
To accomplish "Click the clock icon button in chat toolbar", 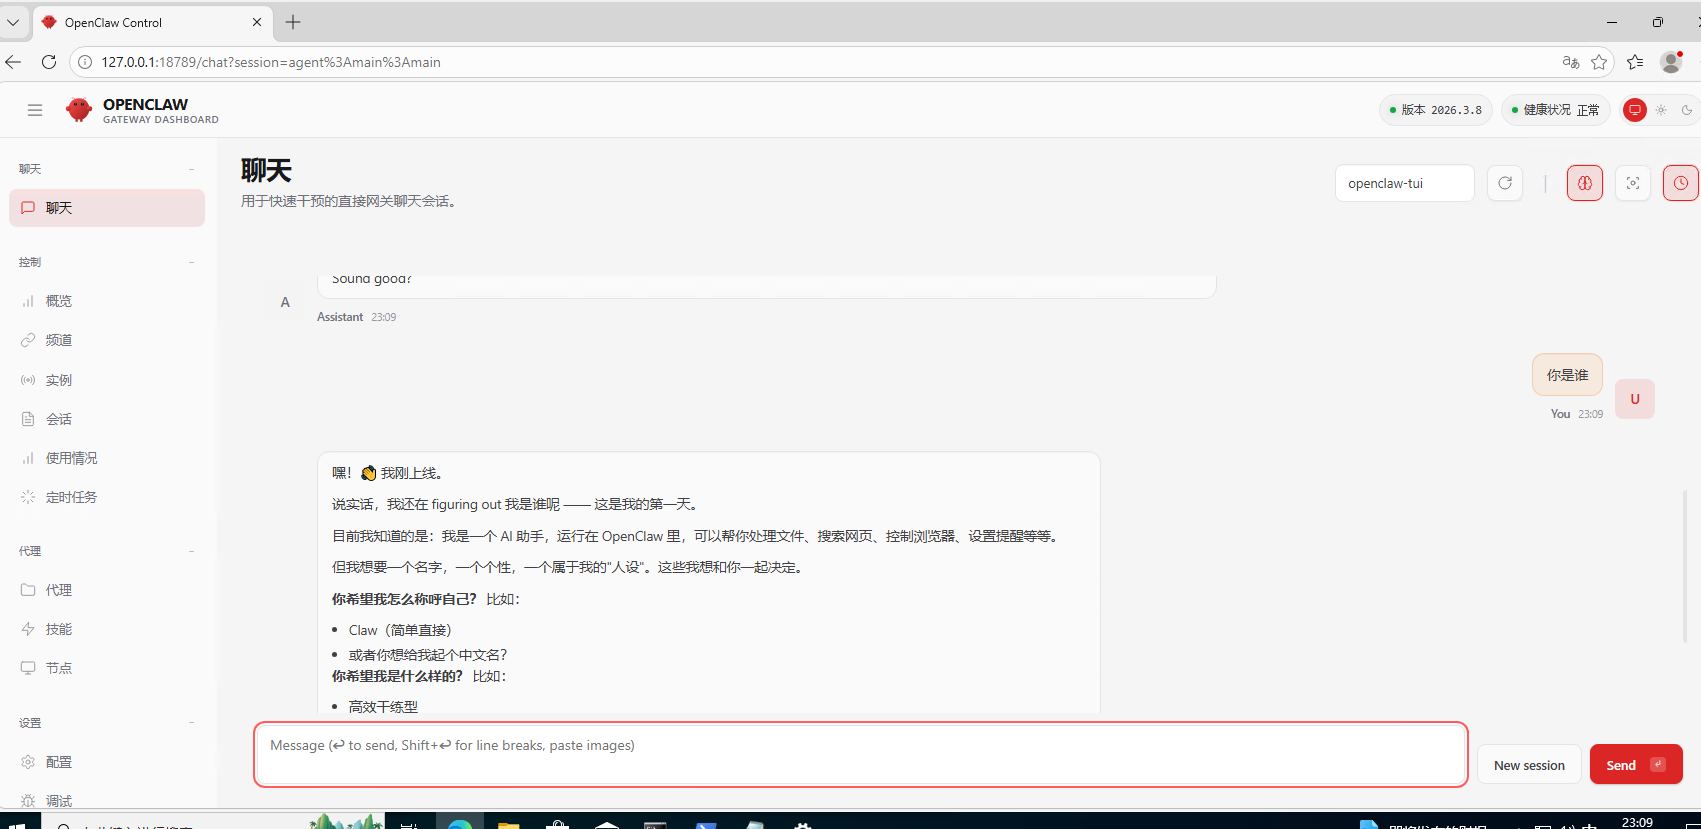I will coord(1680,183).
